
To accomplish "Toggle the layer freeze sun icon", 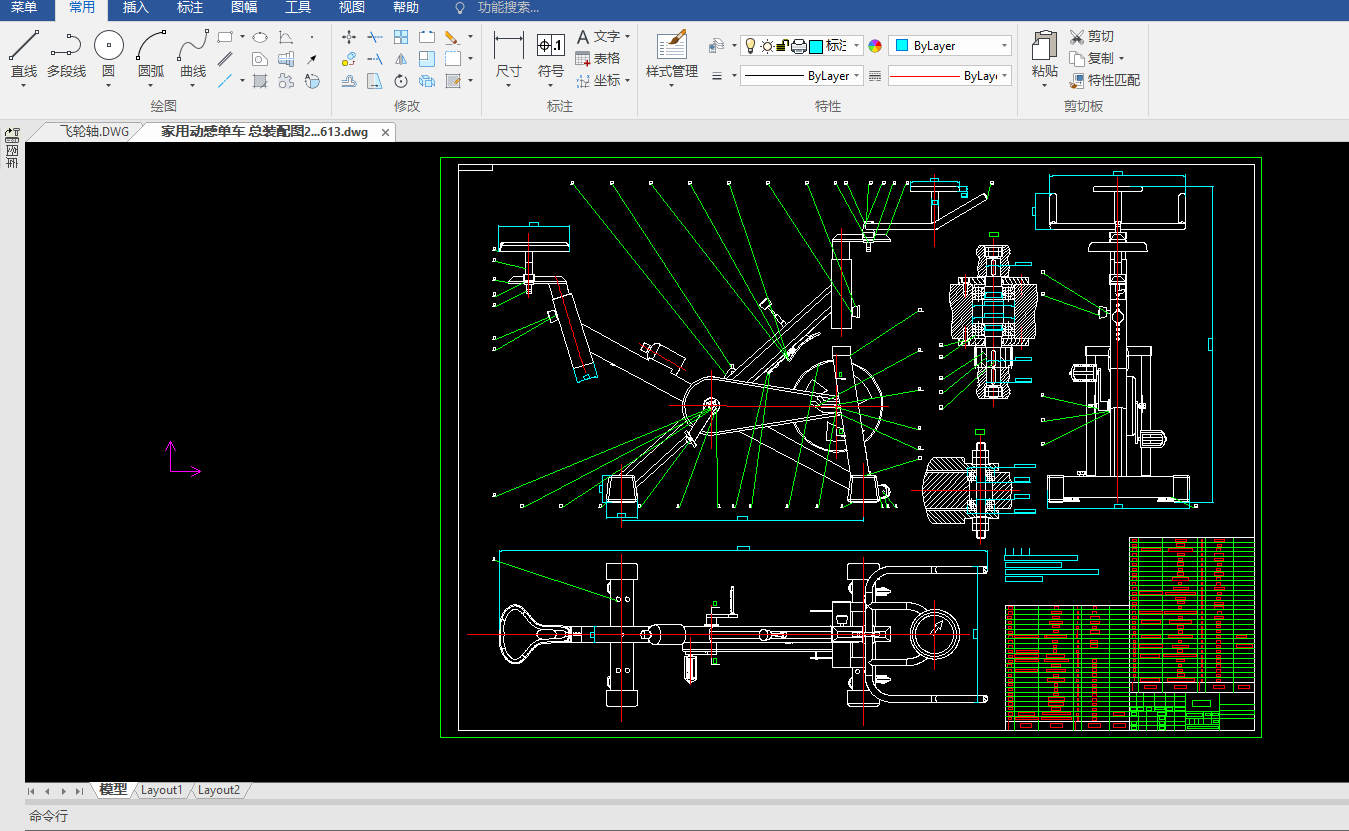I will point(767,46).
